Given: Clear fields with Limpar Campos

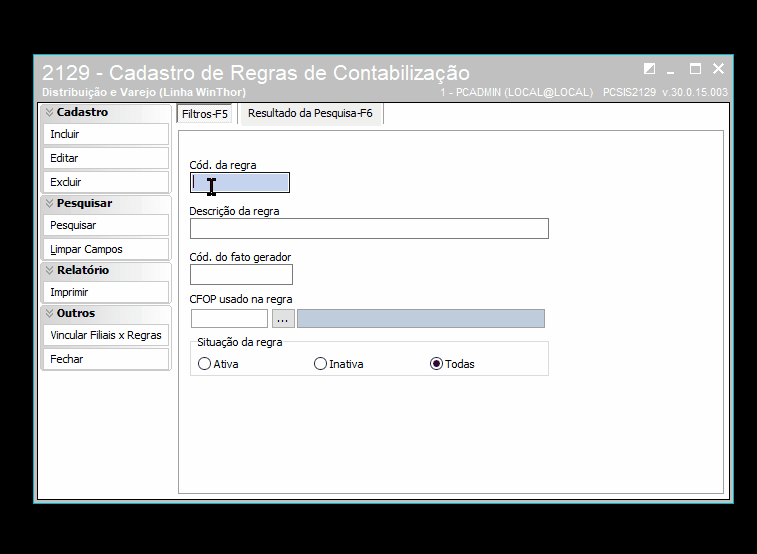Looking at the screenshot, I should (106, 249).
